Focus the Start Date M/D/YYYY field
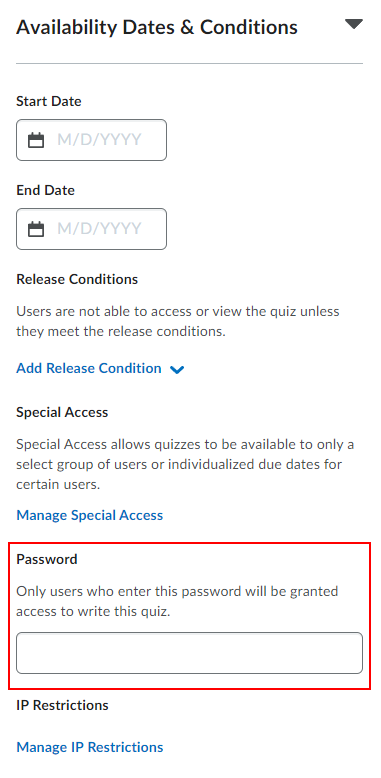The image size is (381, 778). pos(91,140)
